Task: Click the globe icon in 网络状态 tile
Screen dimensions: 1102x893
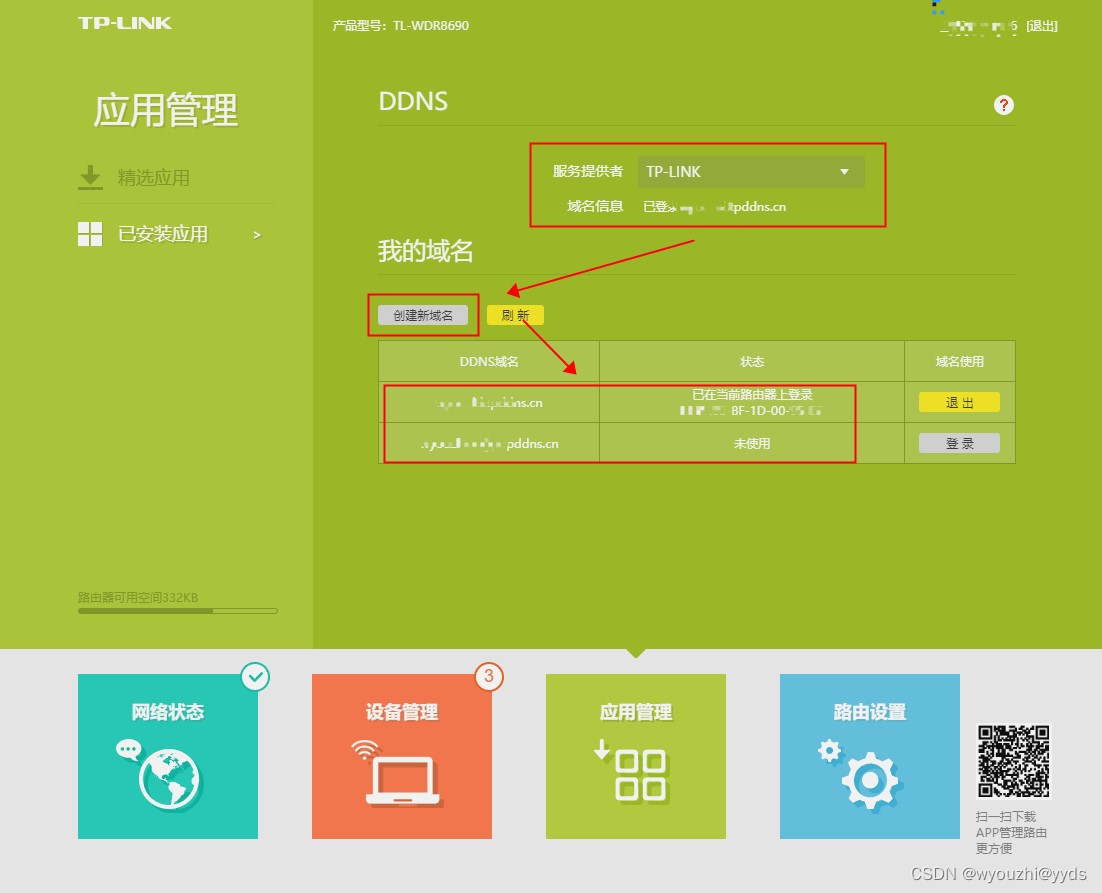Action: tap(169, 780)
